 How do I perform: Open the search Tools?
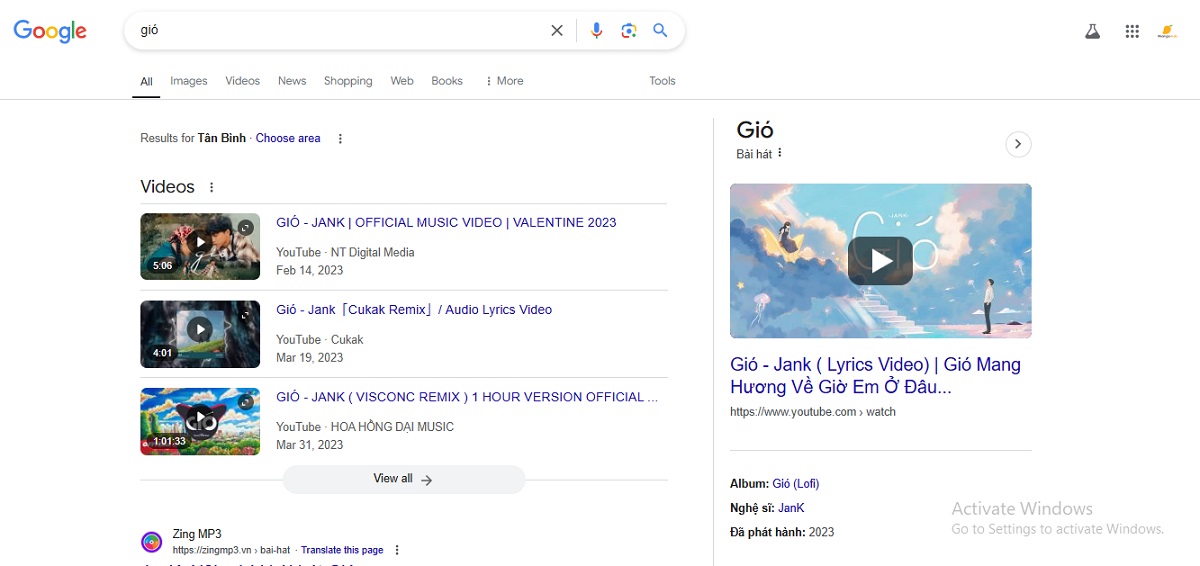click(662, 81)
